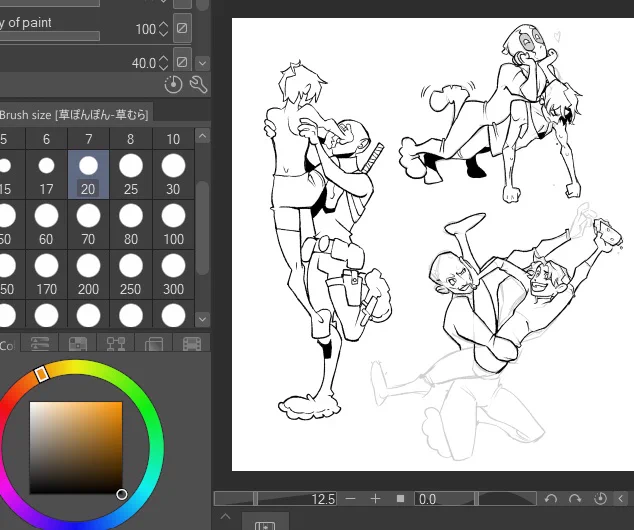Screen dimensions: 634x530
Task: Rotate canvas right
Action: [x=575, y=498]
